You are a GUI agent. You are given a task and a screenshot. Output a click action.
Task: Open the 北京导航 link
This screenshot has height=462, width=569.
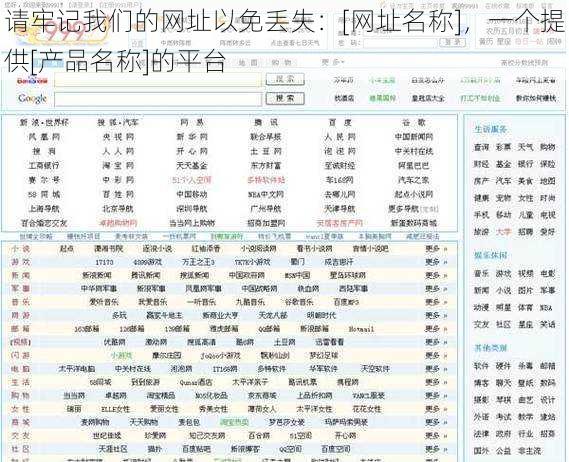click(118, 209)
